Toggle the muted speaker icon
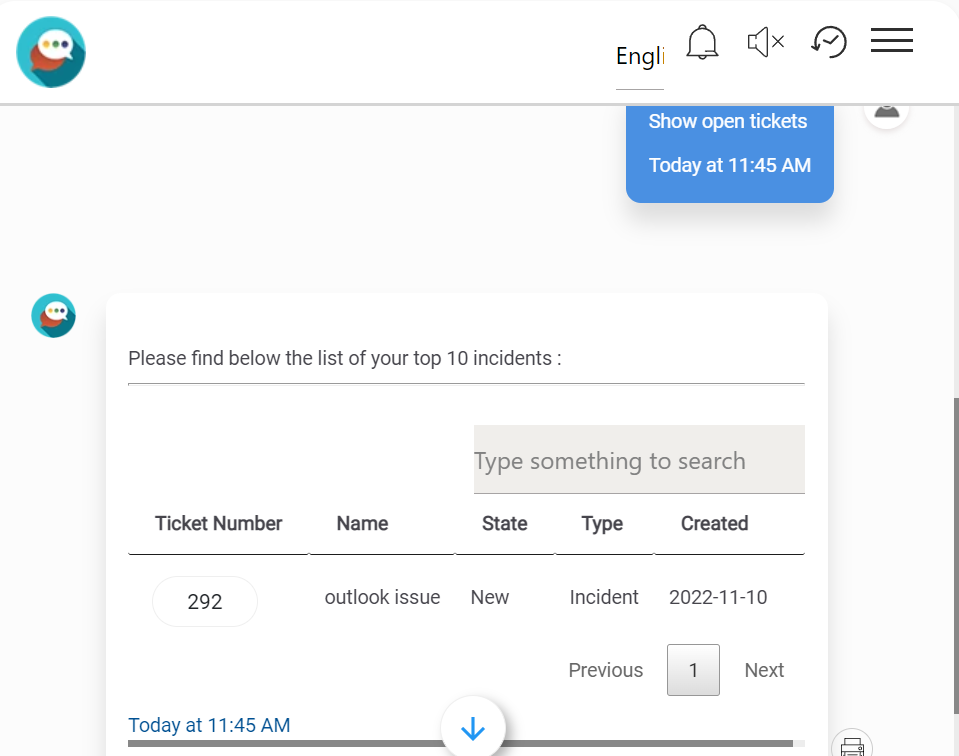Image resolution: width=959 pixels, height=756 pixels. coord(765,42)
